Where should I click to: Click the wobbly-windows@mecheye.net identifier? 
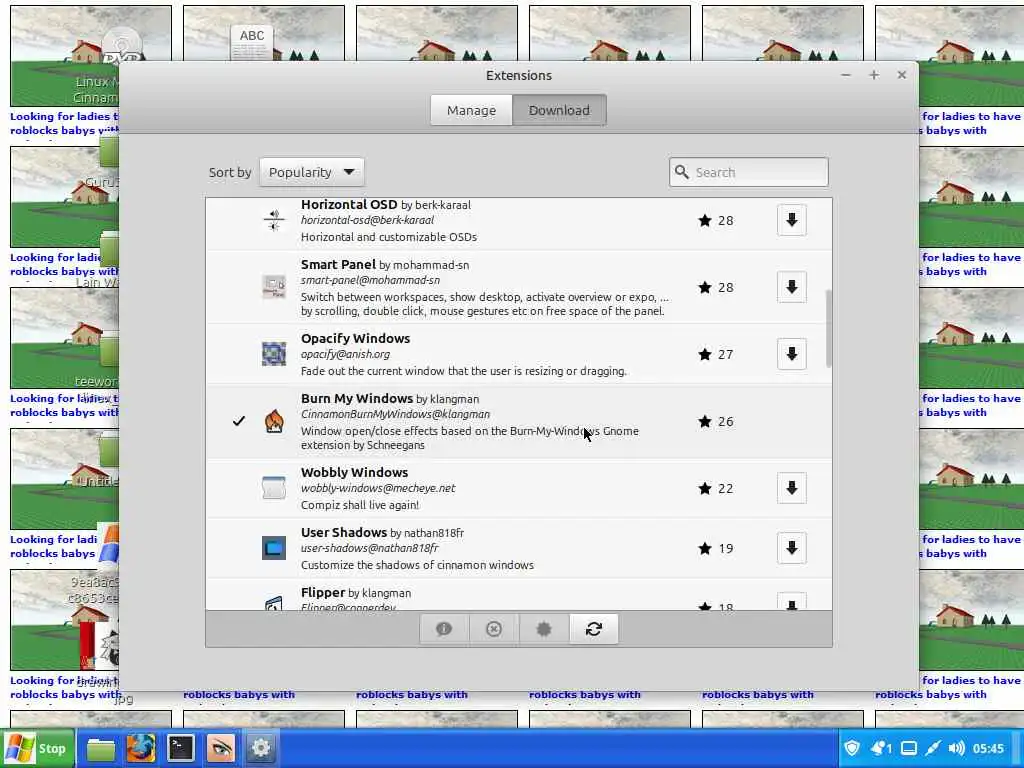click(x=378, y=488)
